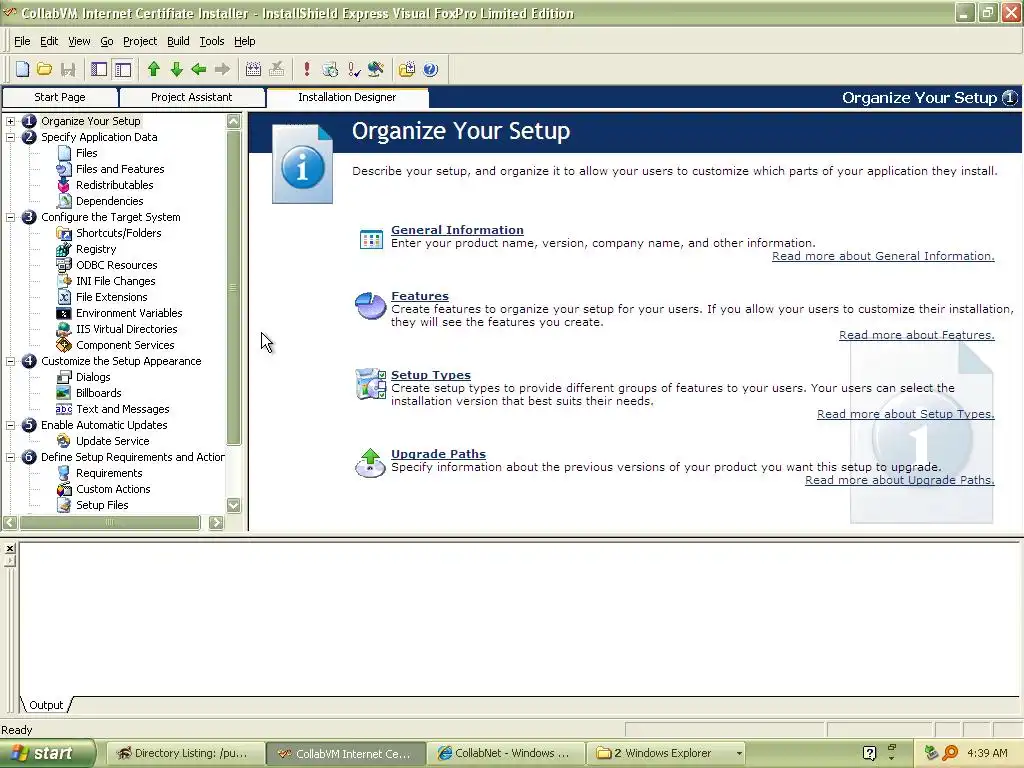1024x768 pixels.
Task: Open the Upgrade Paths link
Action: pyautogui.click(x=438, y=454)
